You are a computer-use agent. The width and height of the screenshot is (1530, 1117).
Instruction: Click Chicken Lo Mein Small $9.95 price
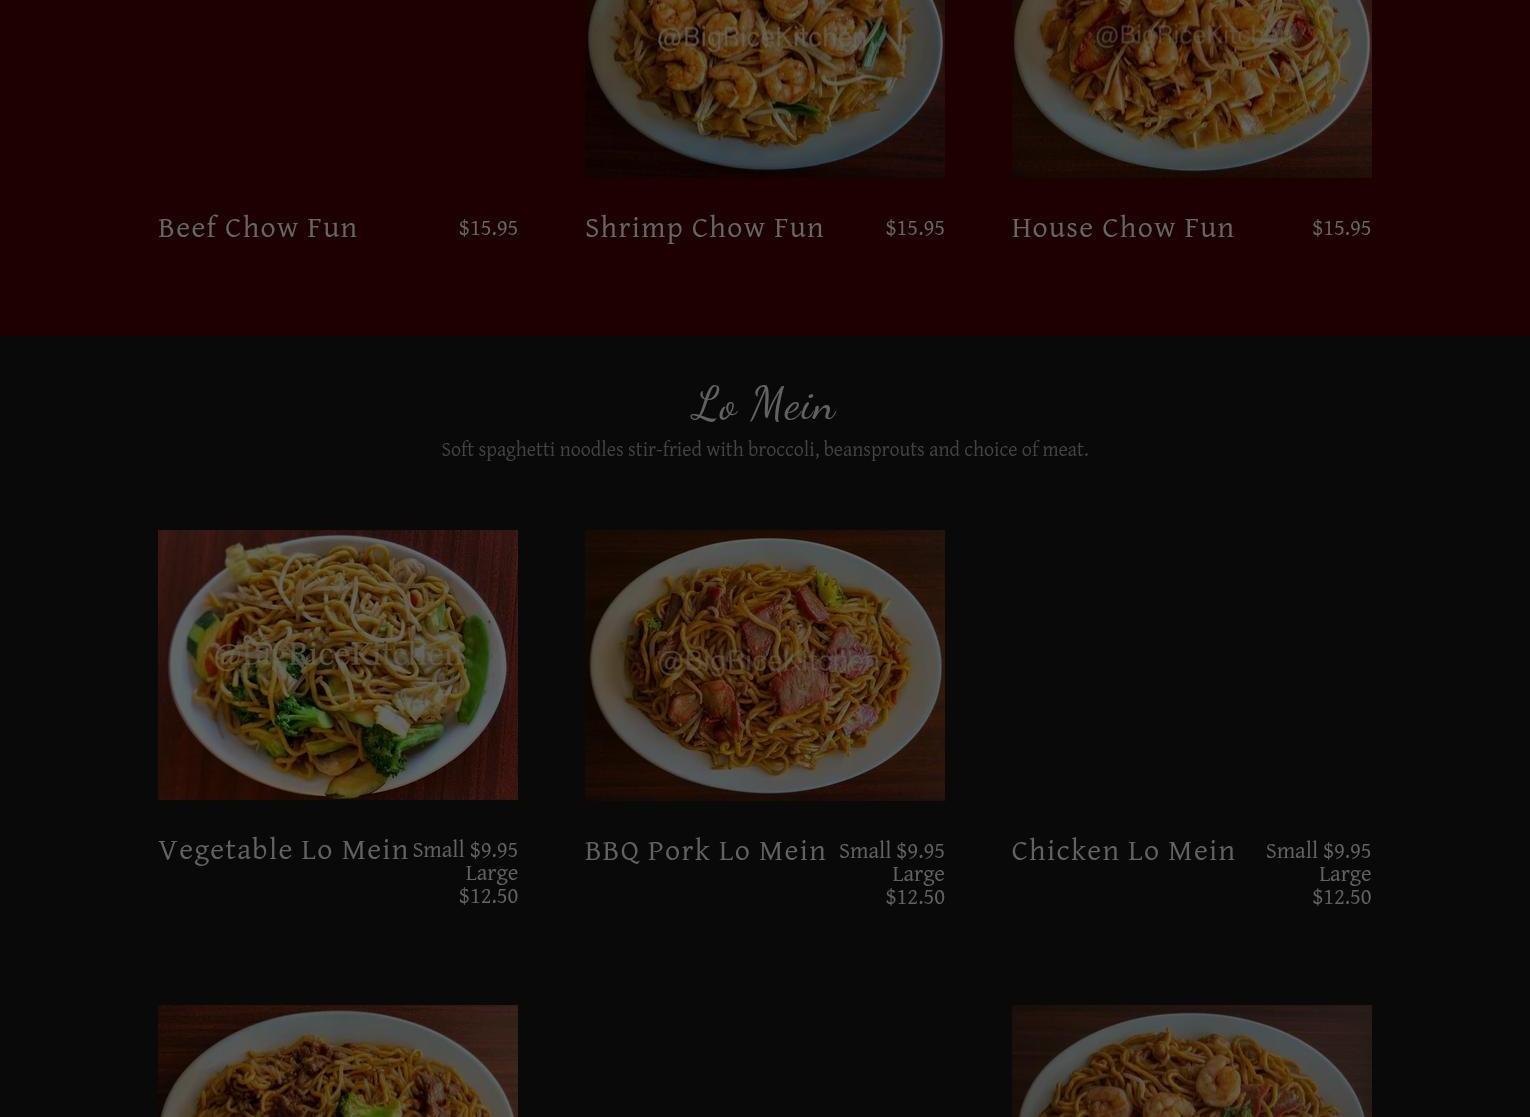pos(1318,851)
